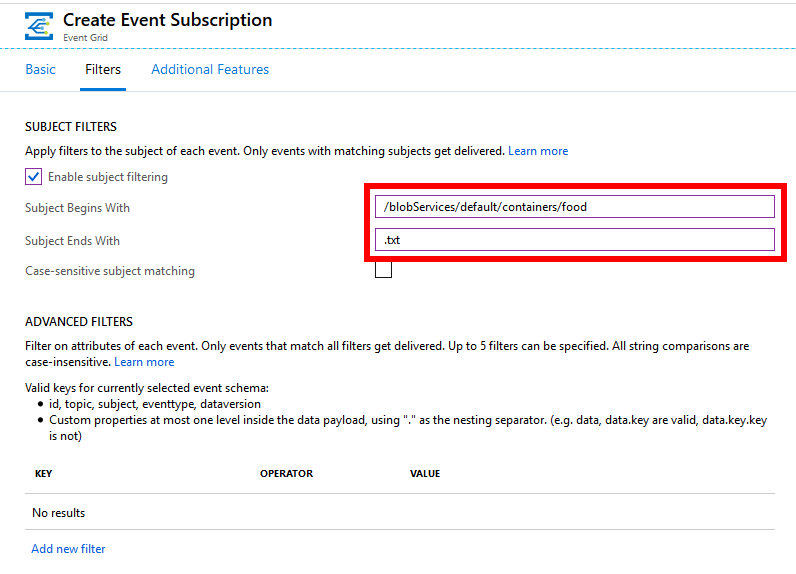The image size is (796, 574).
Task: Click the KEY column header
Action: (44, 474)
